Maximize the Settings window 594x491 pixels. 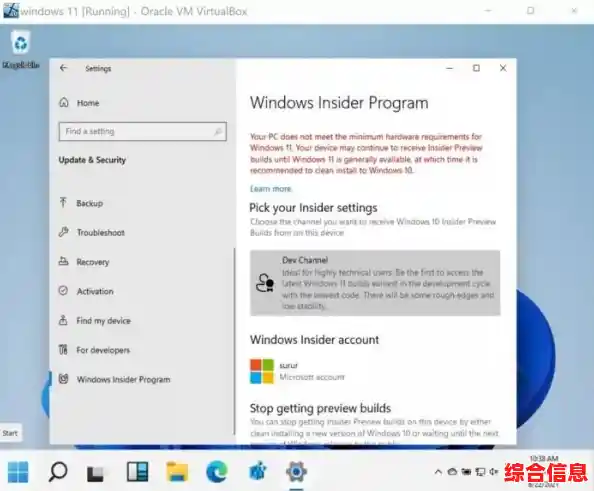coord(476,68)
